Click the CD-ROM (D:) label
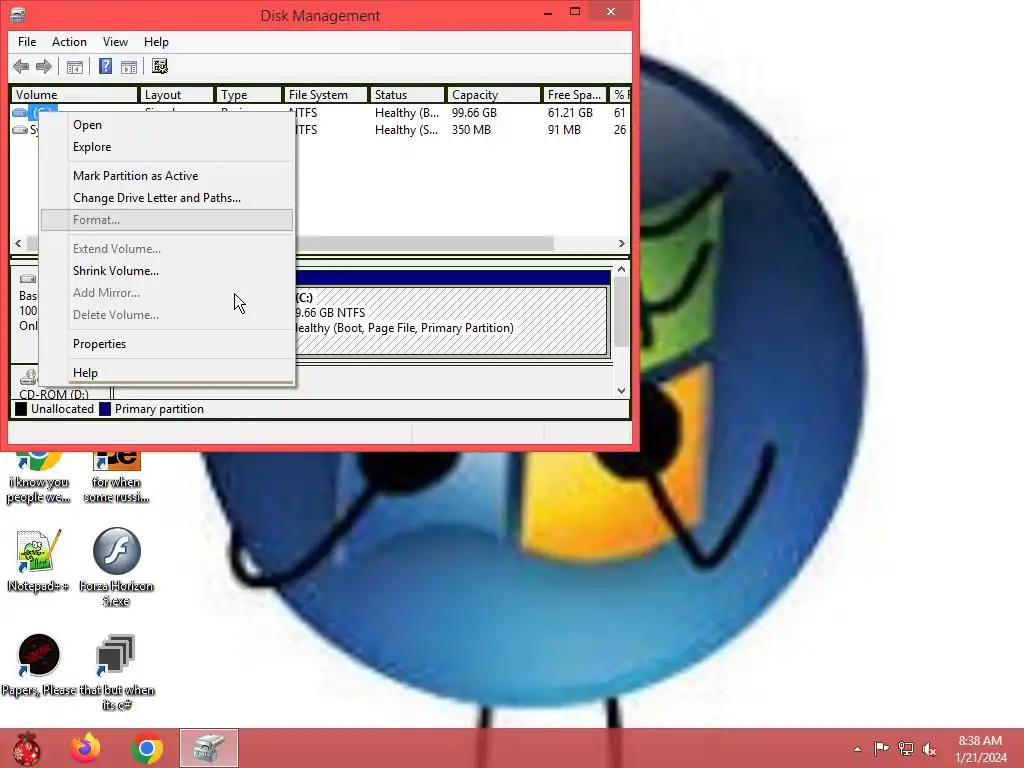The height and width of the screenshot is (768, 1024). (54, 394)
